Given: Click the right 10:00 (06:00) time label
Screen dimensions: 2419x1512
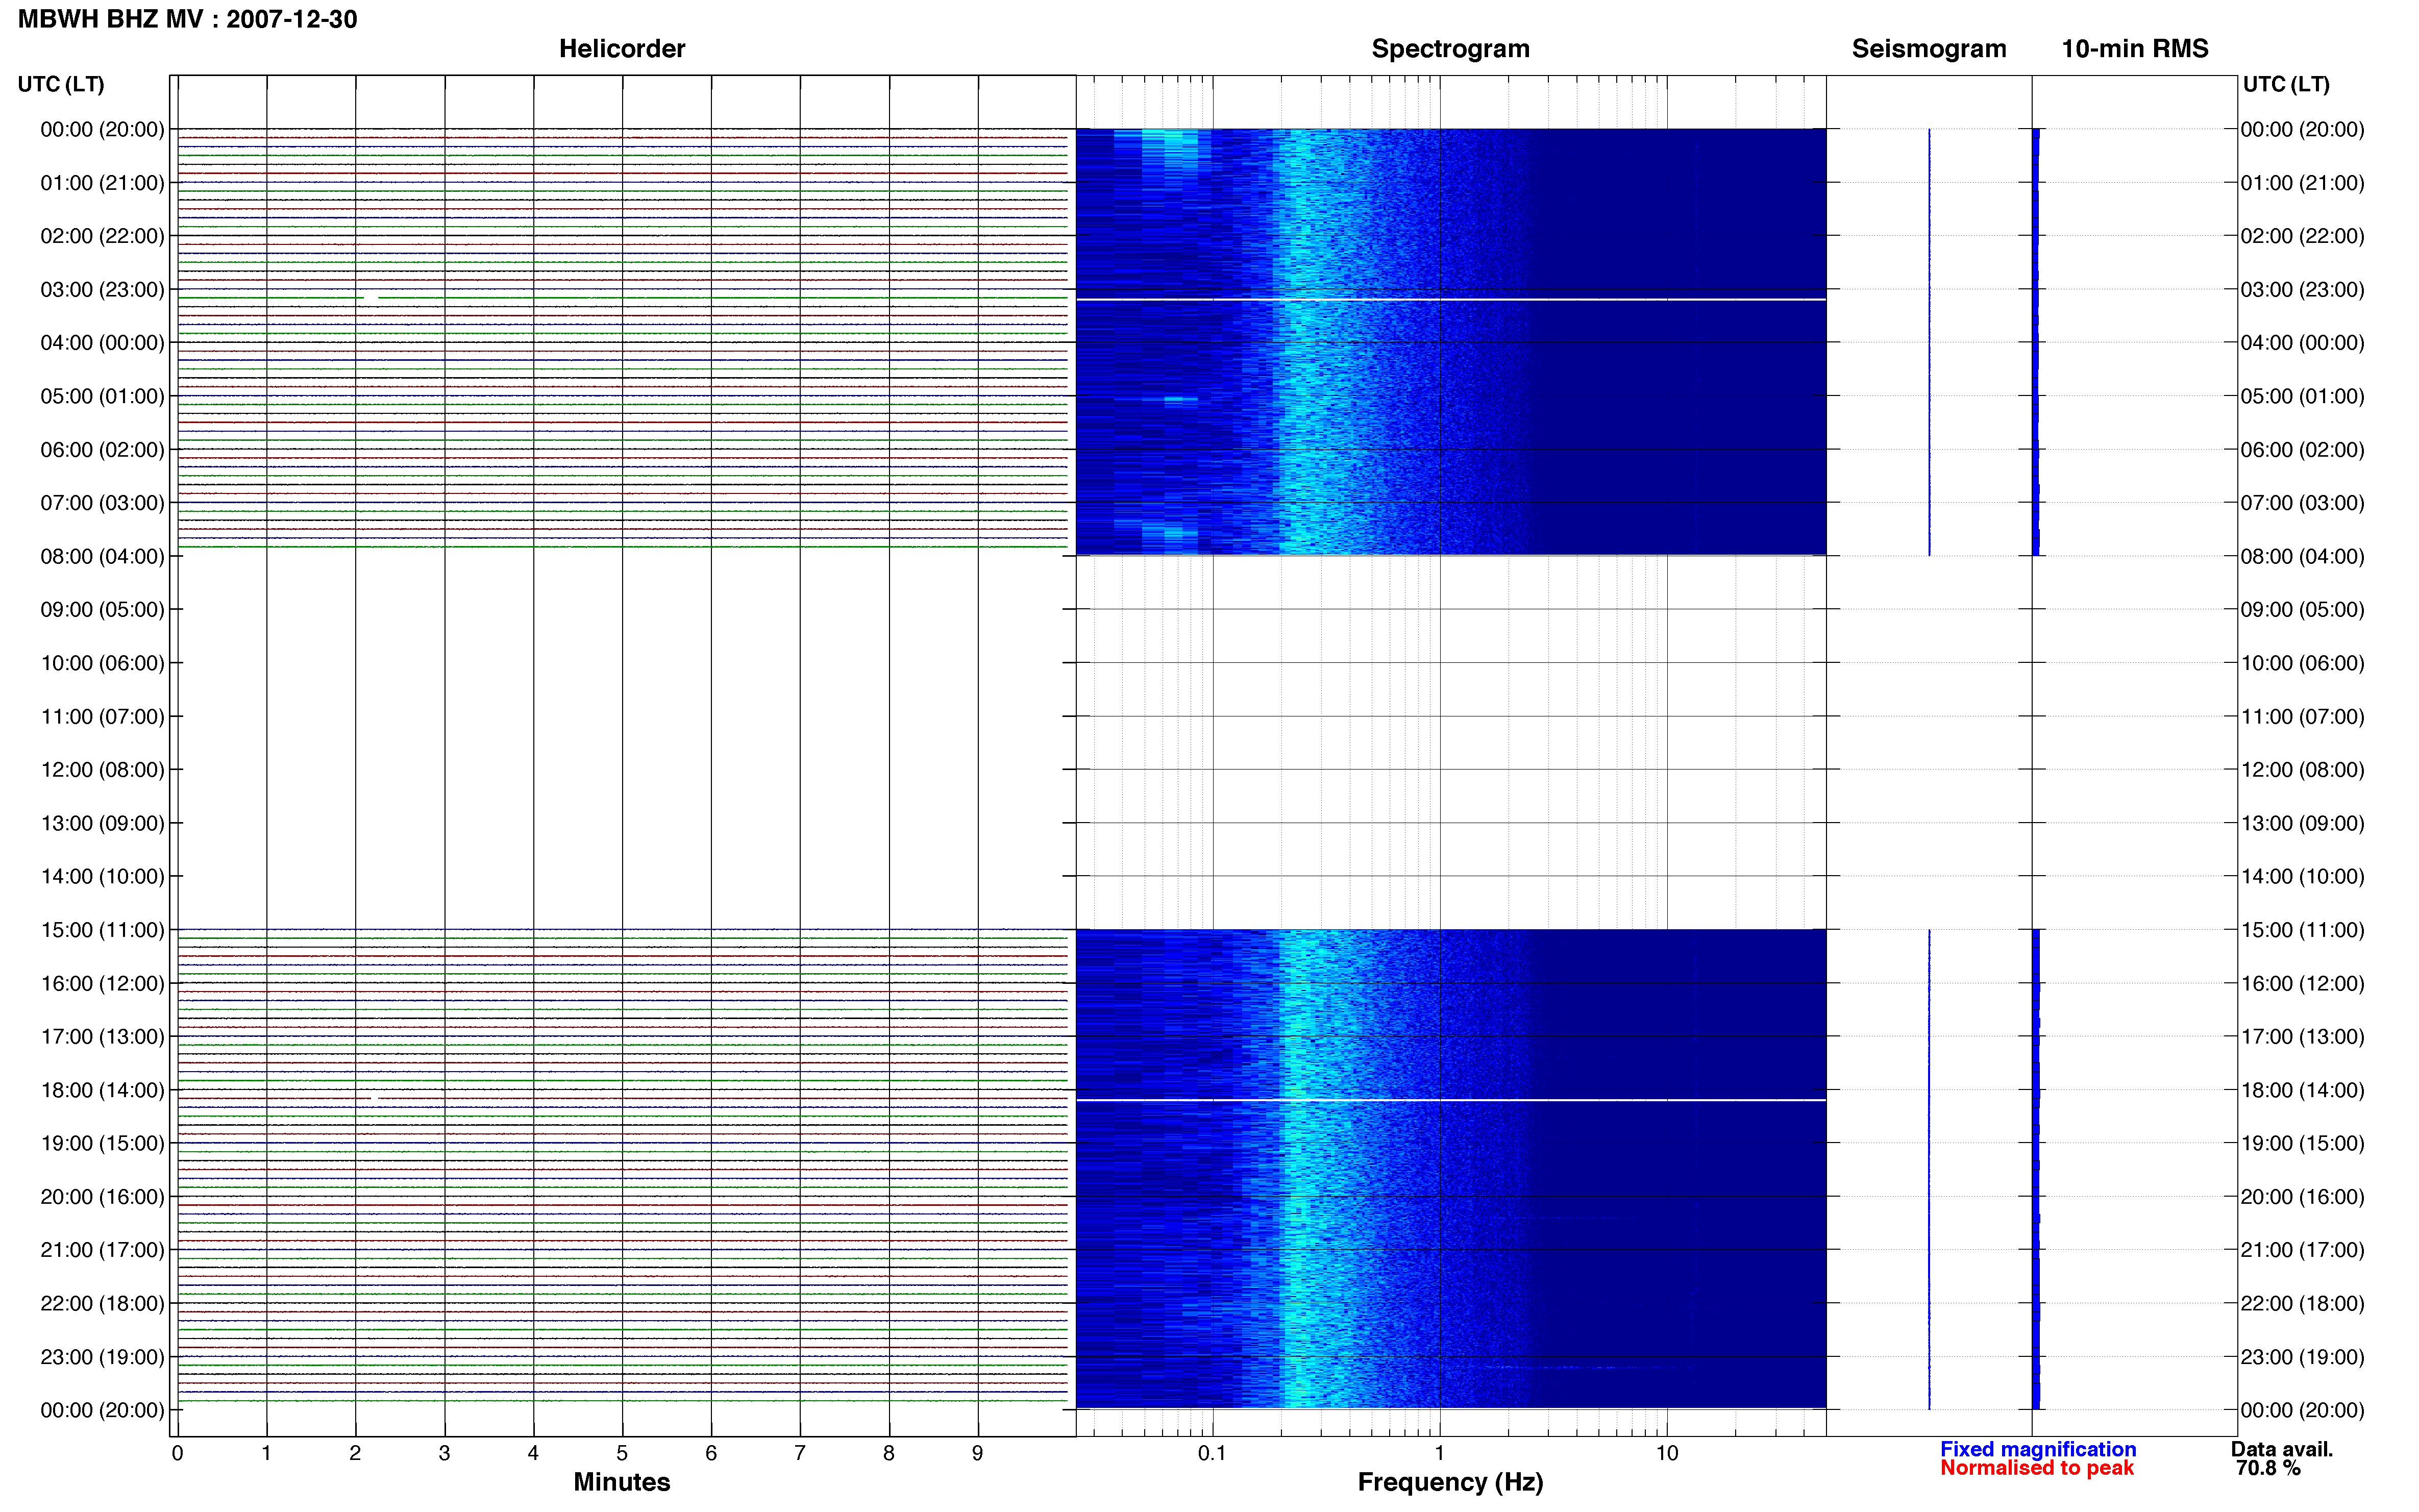Looking at the screenshot, I should coord(2302,663).
